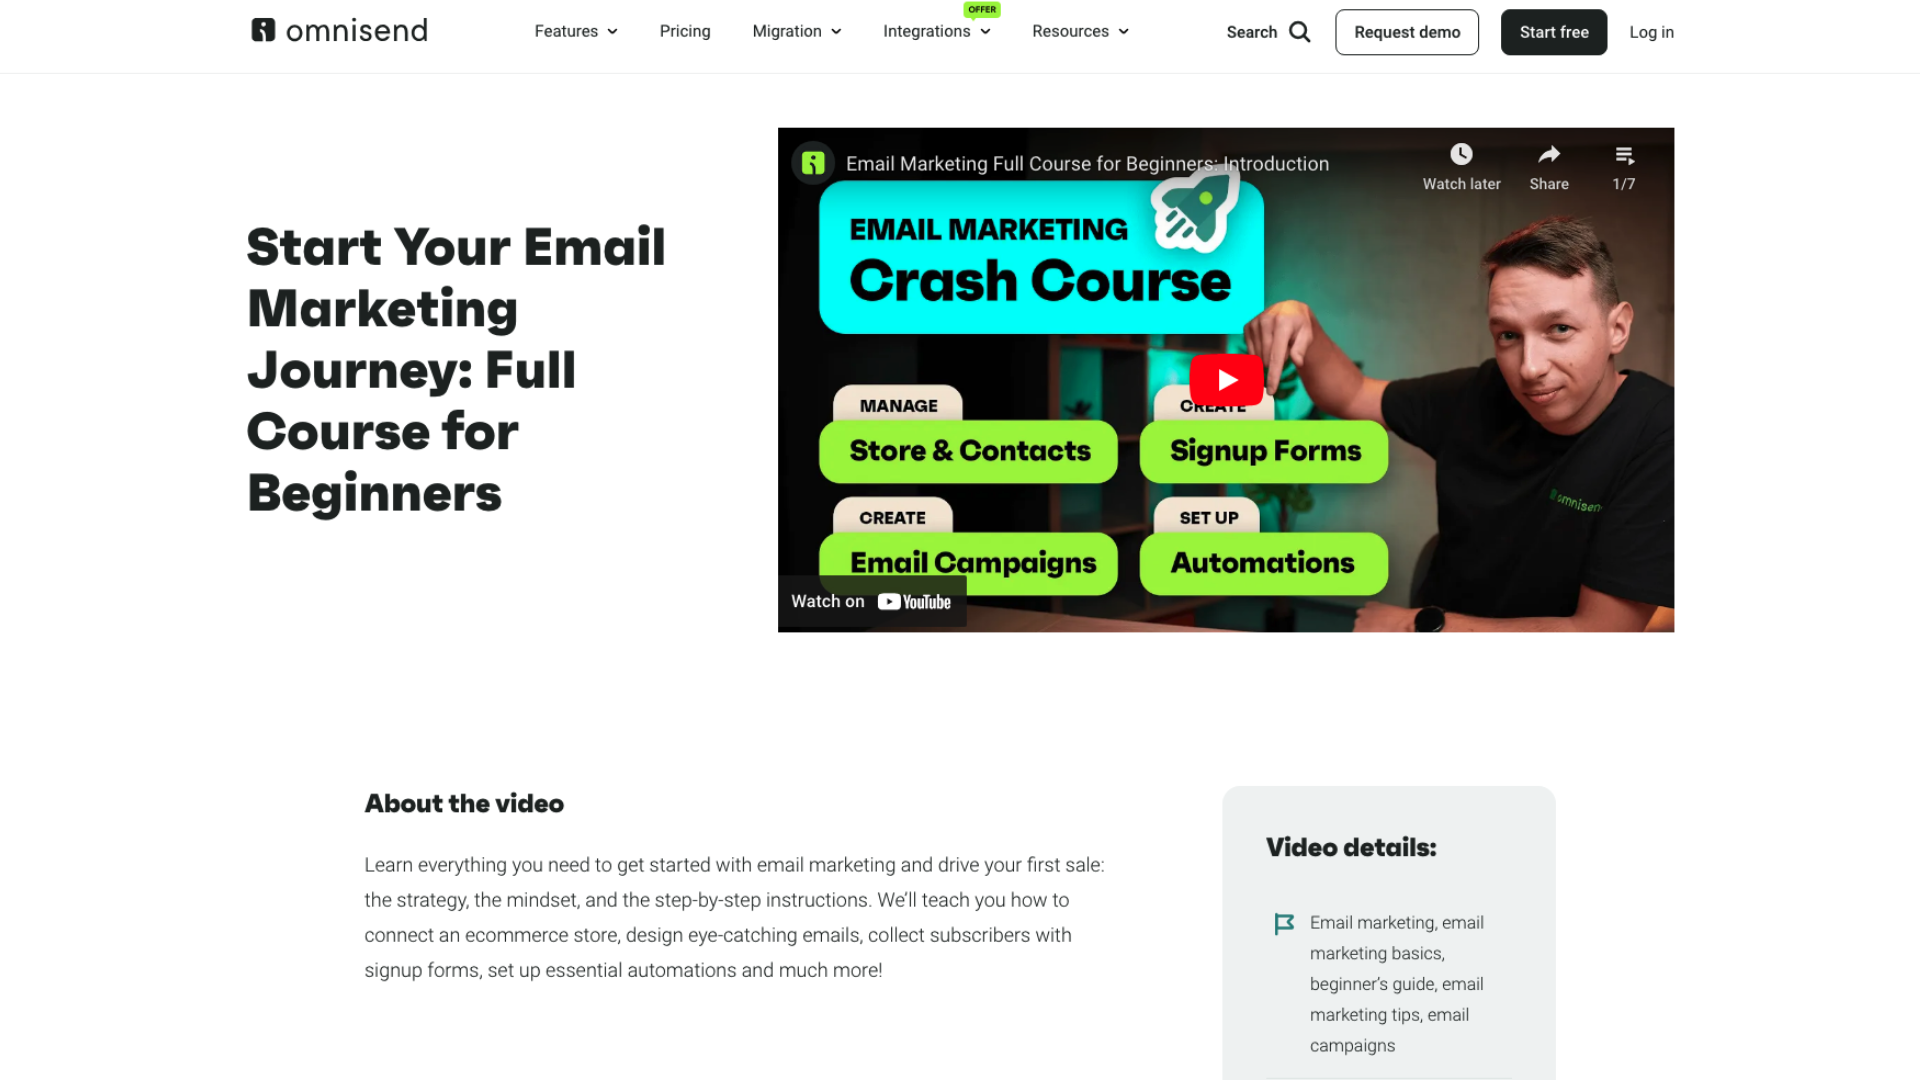The width and height of the screenshot is (1920, 1080).
Task: Click the Pricing menu item
Action: click(x=684, y=30)
